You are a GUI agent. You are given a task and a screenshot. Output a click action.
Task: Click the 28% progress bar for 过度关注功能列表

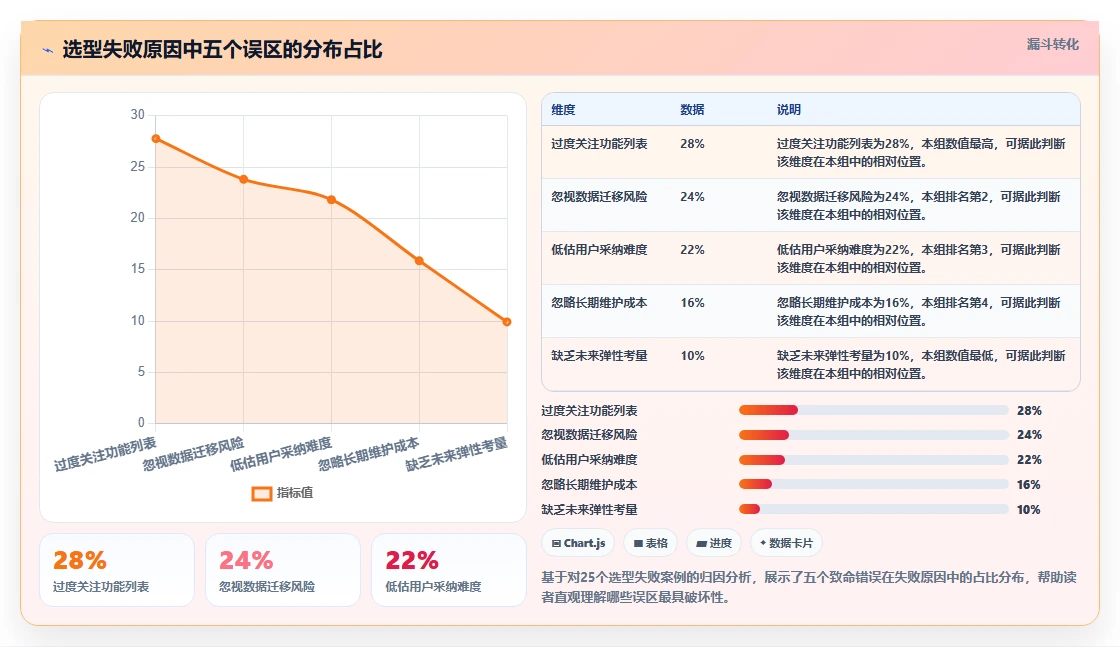point(874,410)
